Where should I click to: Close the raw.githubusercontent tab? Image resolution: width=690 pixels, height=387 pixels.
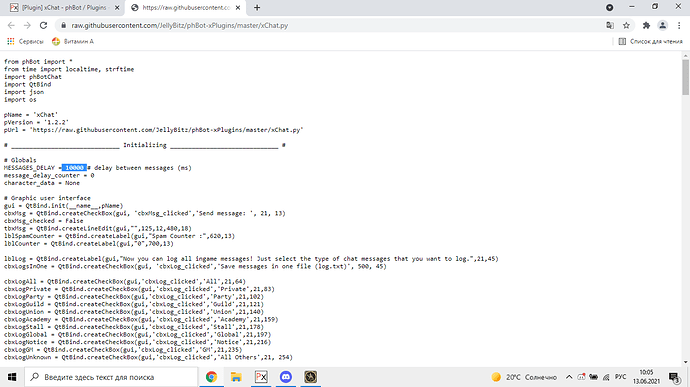coord(238,7)
